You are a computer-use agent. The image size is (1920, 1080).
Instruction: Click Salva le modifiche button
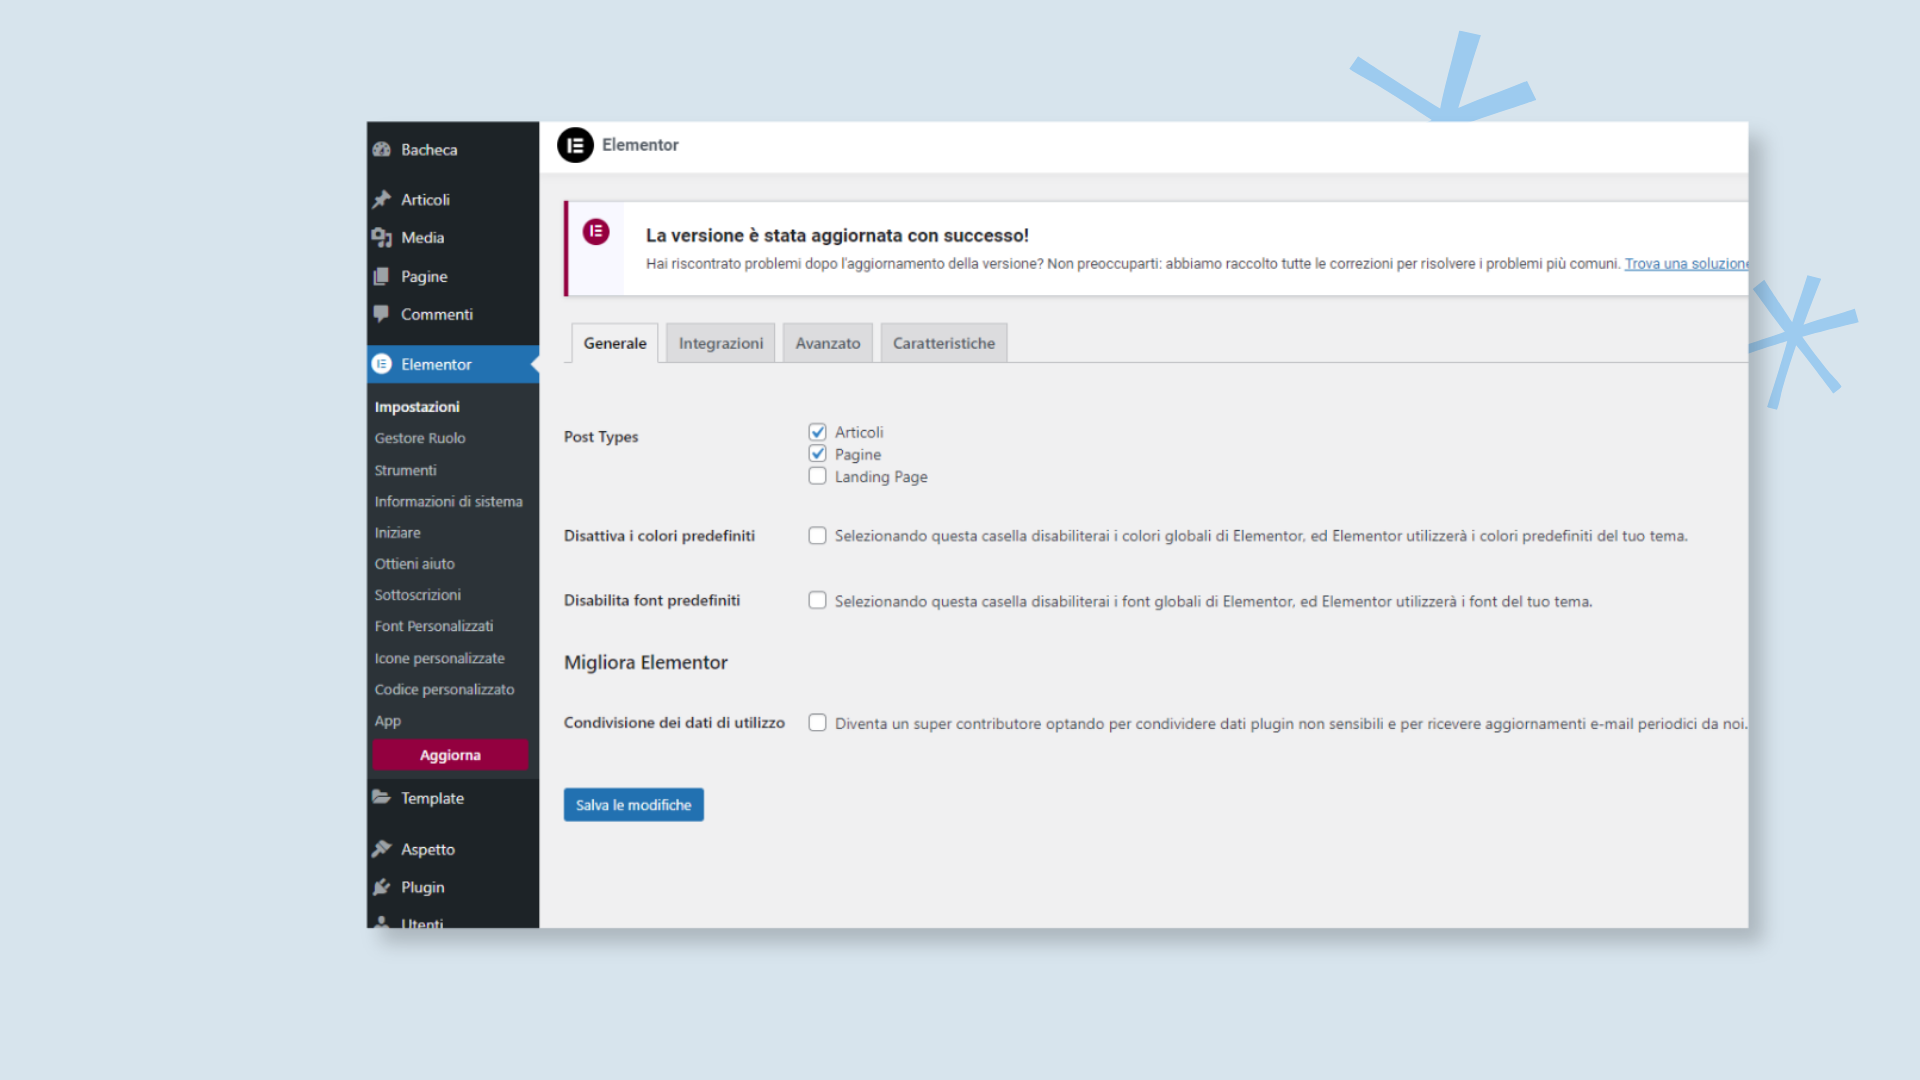click(633, 804)
